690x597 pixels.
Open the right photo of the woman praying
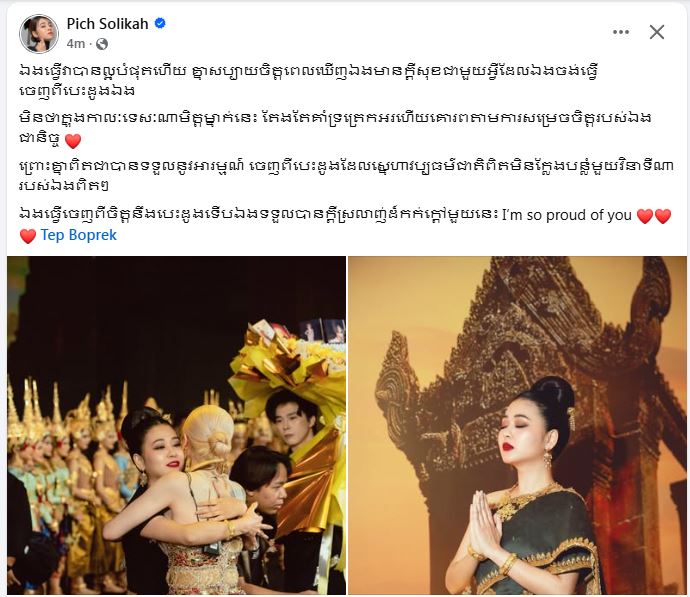click(518, 425)
